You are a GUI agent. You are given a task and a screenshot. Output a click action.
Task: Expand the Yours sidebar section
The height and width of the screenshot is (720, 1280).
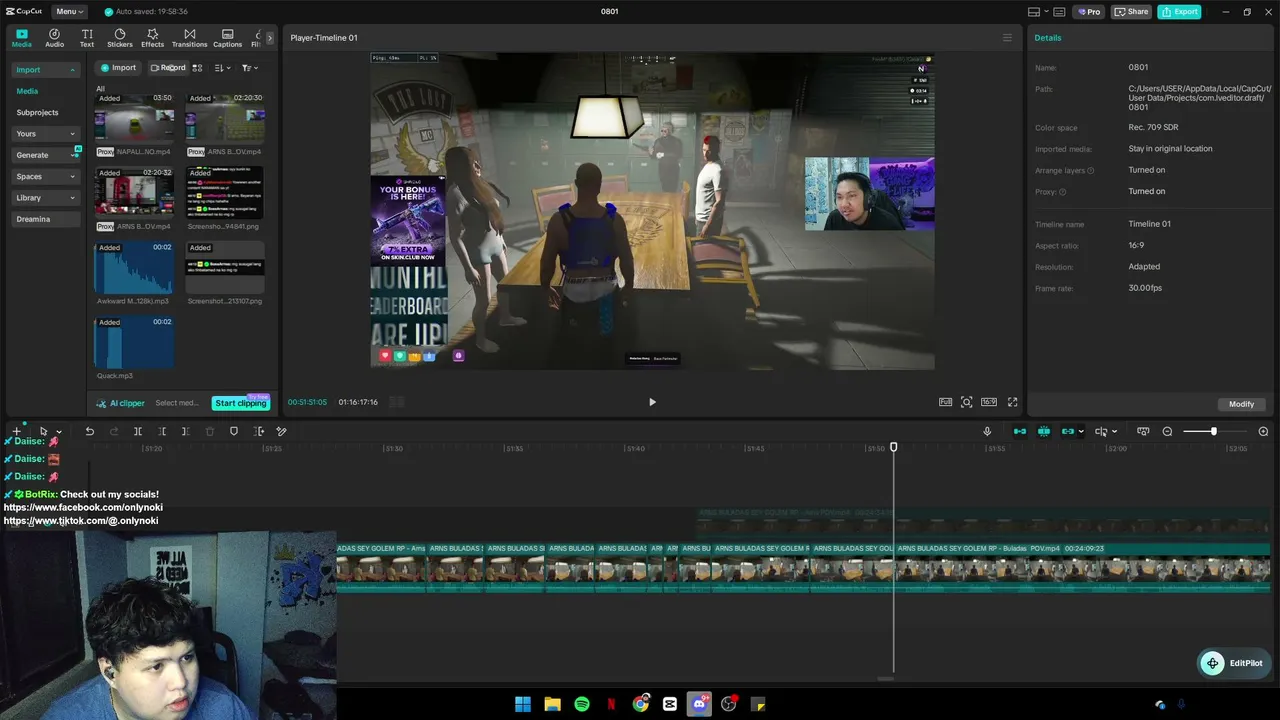45,134
